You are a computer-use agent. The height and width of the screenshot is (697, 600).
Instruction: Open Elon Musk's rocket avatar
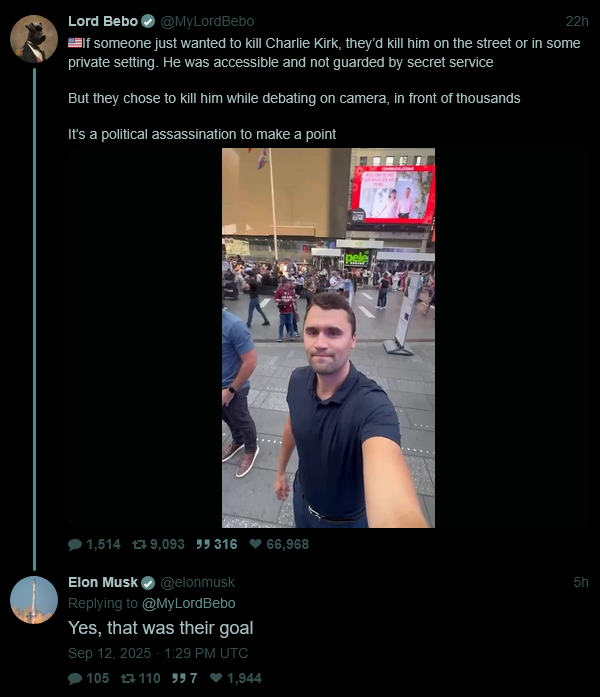(34, 600)
